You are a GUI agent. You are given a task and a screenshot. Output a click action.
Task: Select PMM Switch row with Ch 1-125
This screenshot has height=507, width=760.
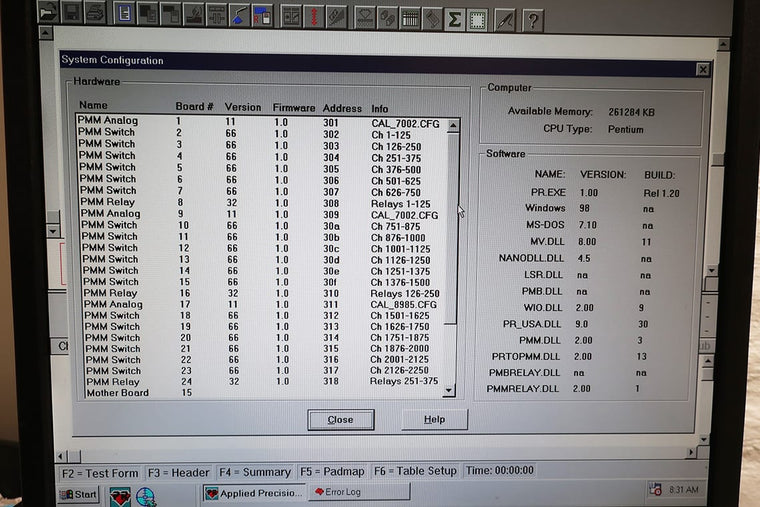point(261,133)
